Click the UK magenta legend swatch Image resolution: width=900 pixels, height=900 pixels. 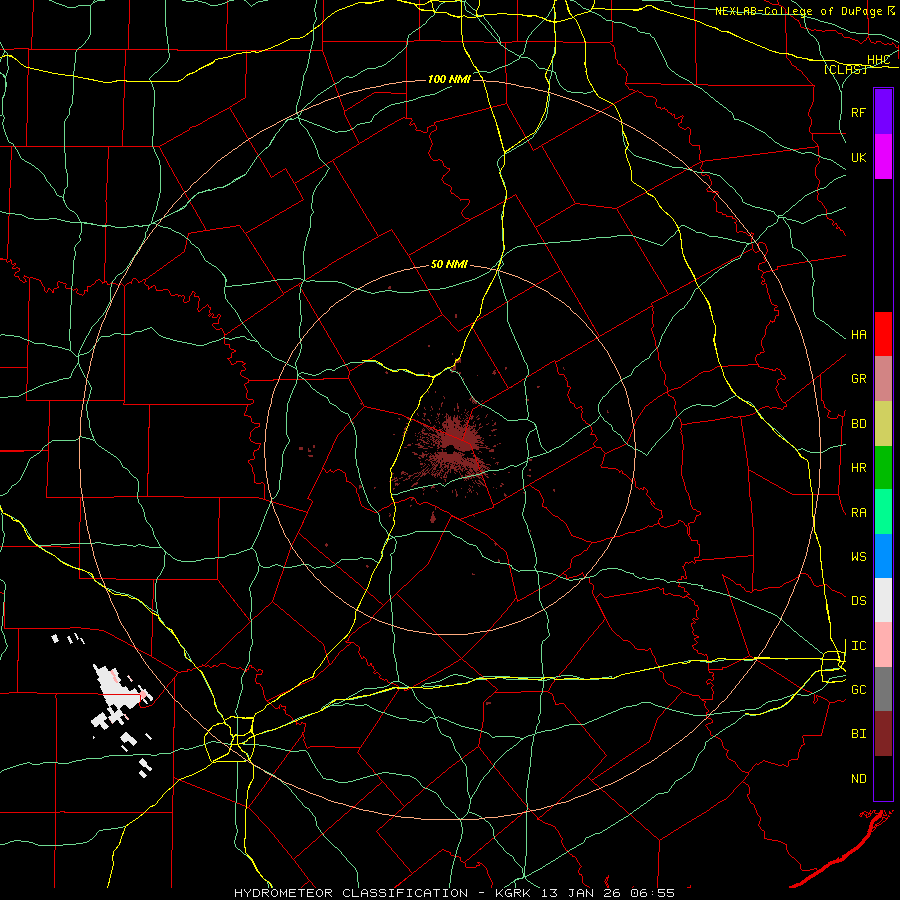[x=883, y=157]
